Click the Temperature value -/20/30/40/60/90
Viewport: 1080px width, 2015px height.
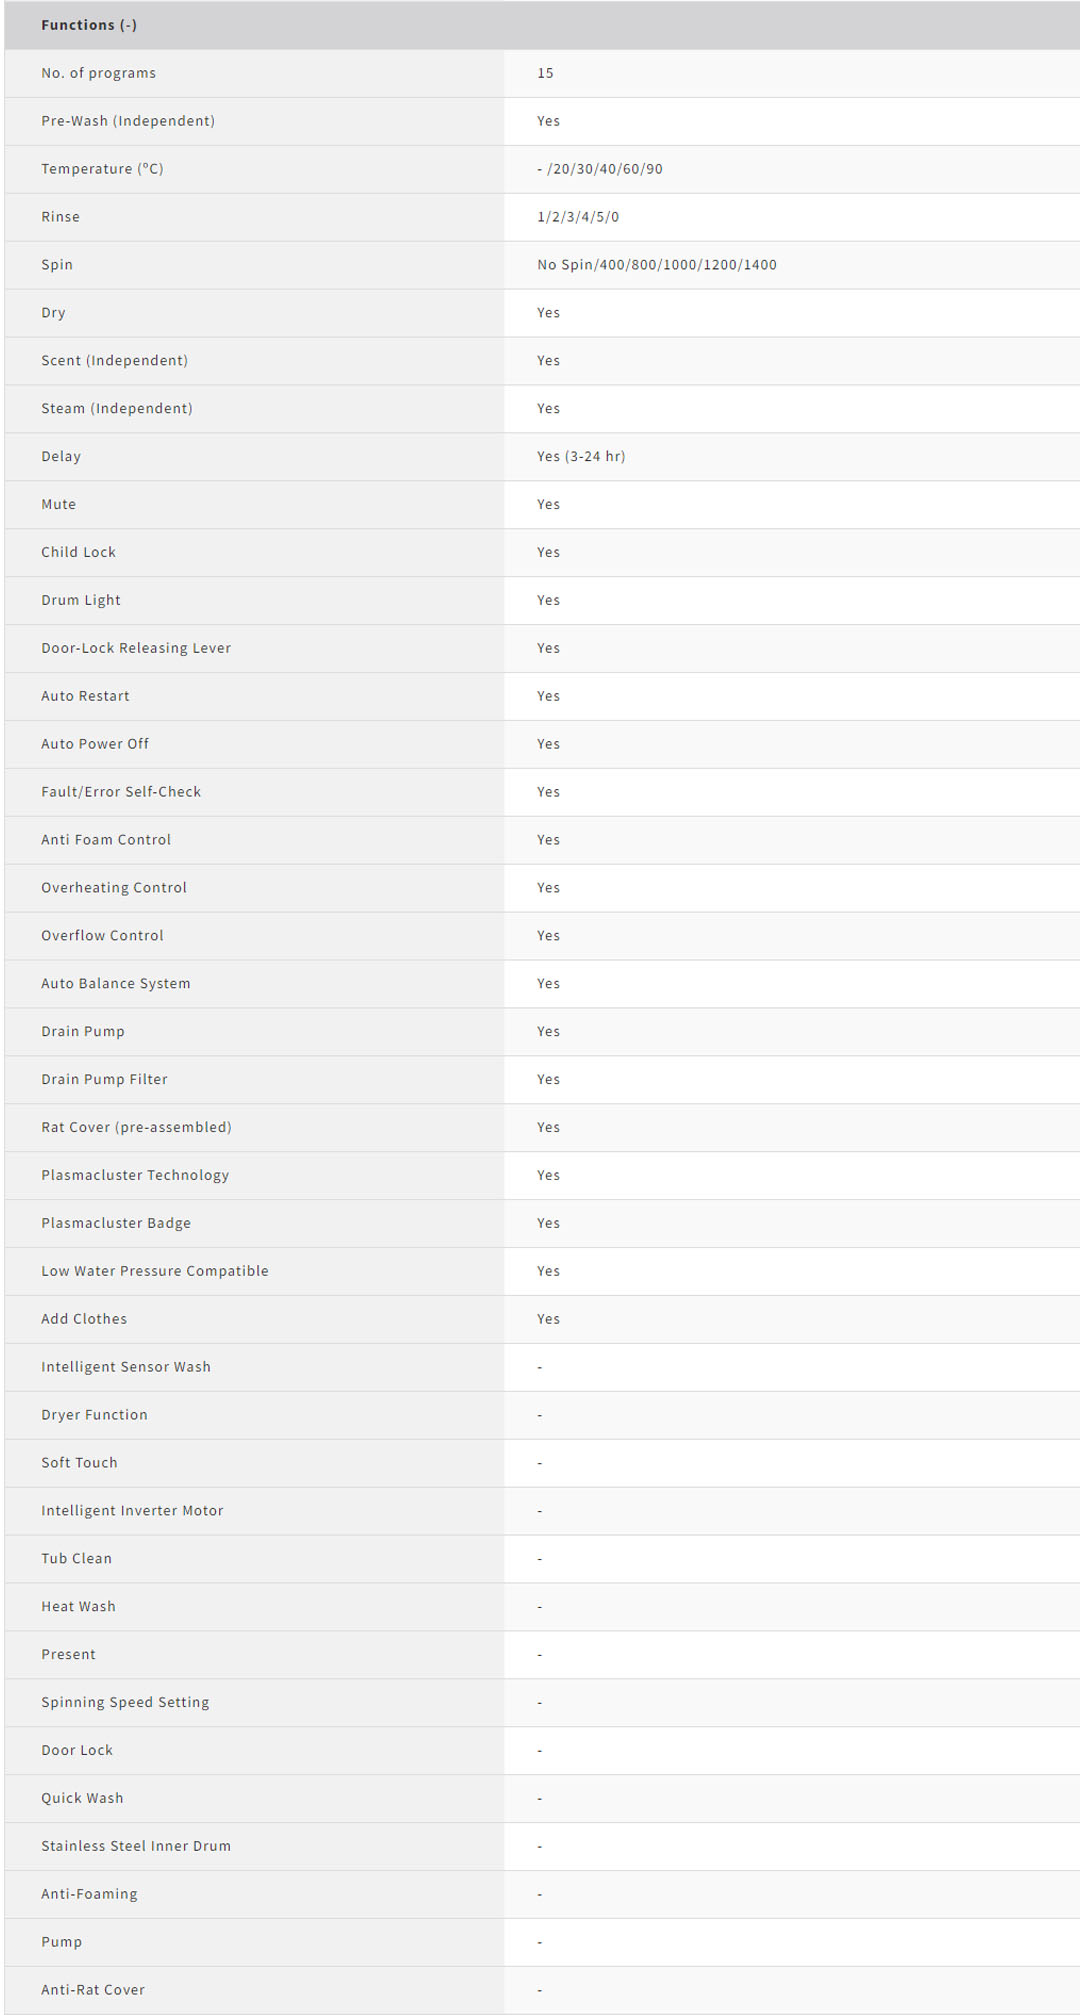point(599,169)
